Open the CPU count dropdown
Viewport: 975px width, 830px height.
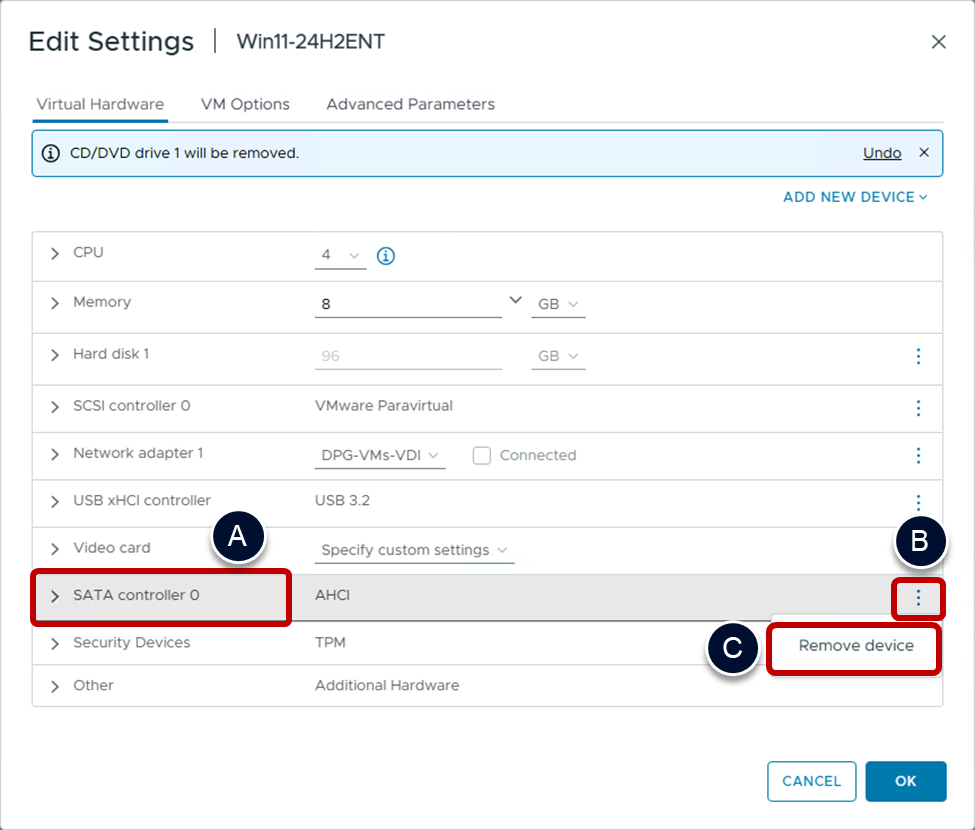[340, 256]
